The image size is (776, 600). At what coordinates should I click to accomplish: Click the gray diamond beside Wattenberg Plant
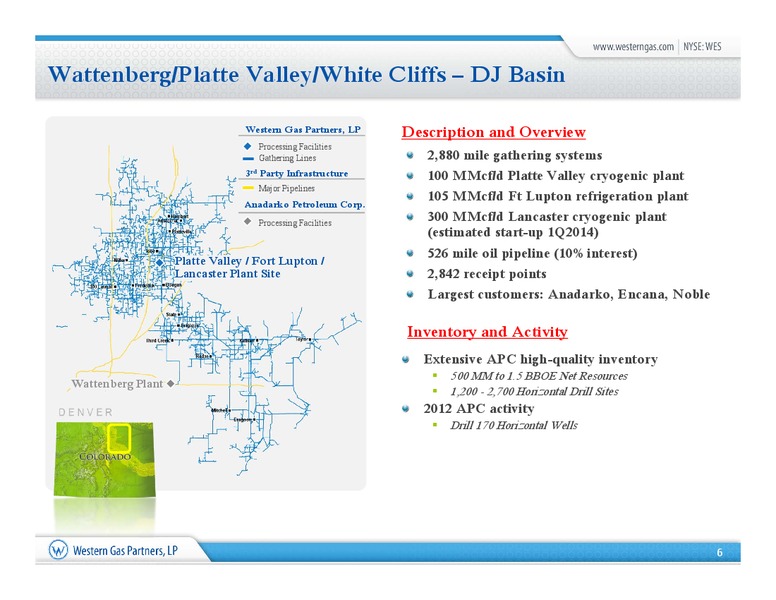coord(170,384)
